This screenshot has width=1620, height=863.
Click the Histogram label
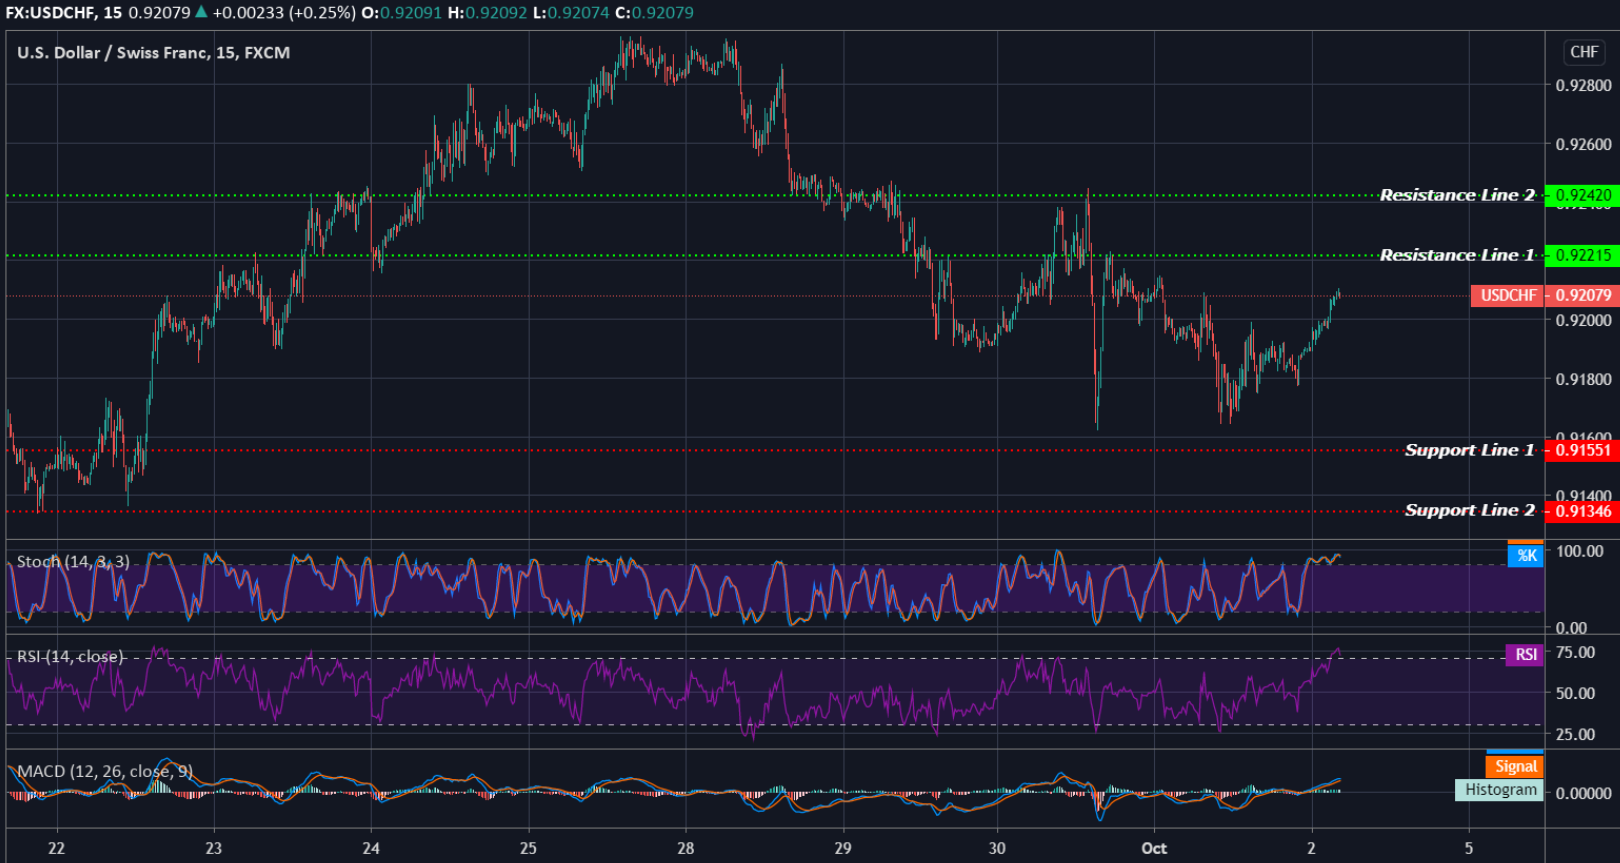coord(1500,790)
